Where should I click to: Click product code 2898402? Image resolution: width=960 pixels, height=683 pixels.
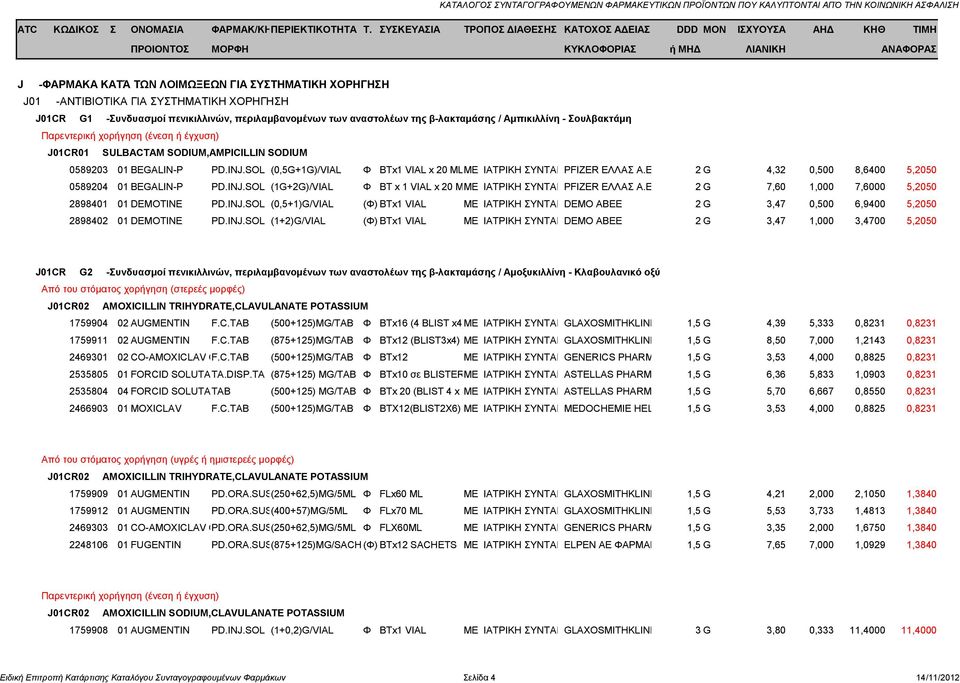[x=88, y=221]
